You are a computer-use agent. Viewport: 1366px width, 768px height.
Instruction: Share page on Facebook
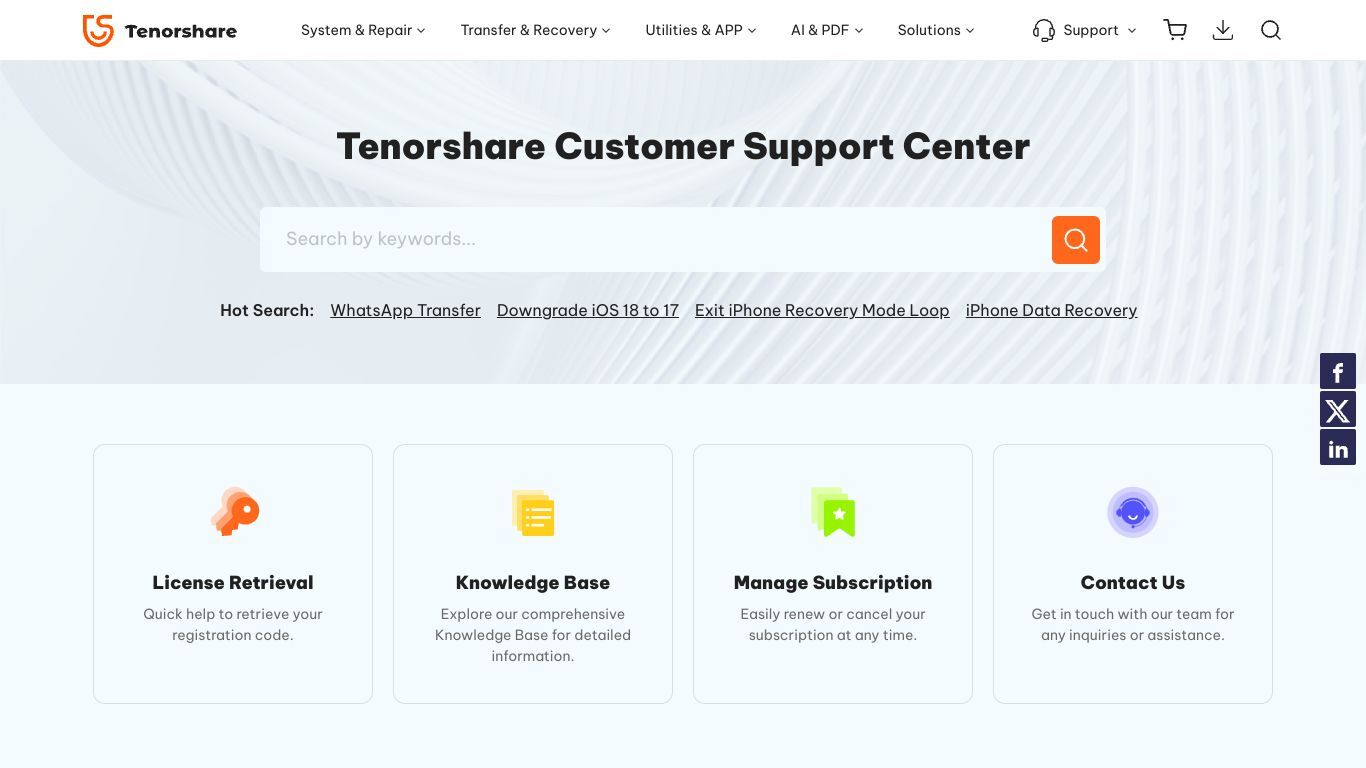point(1338,371)
